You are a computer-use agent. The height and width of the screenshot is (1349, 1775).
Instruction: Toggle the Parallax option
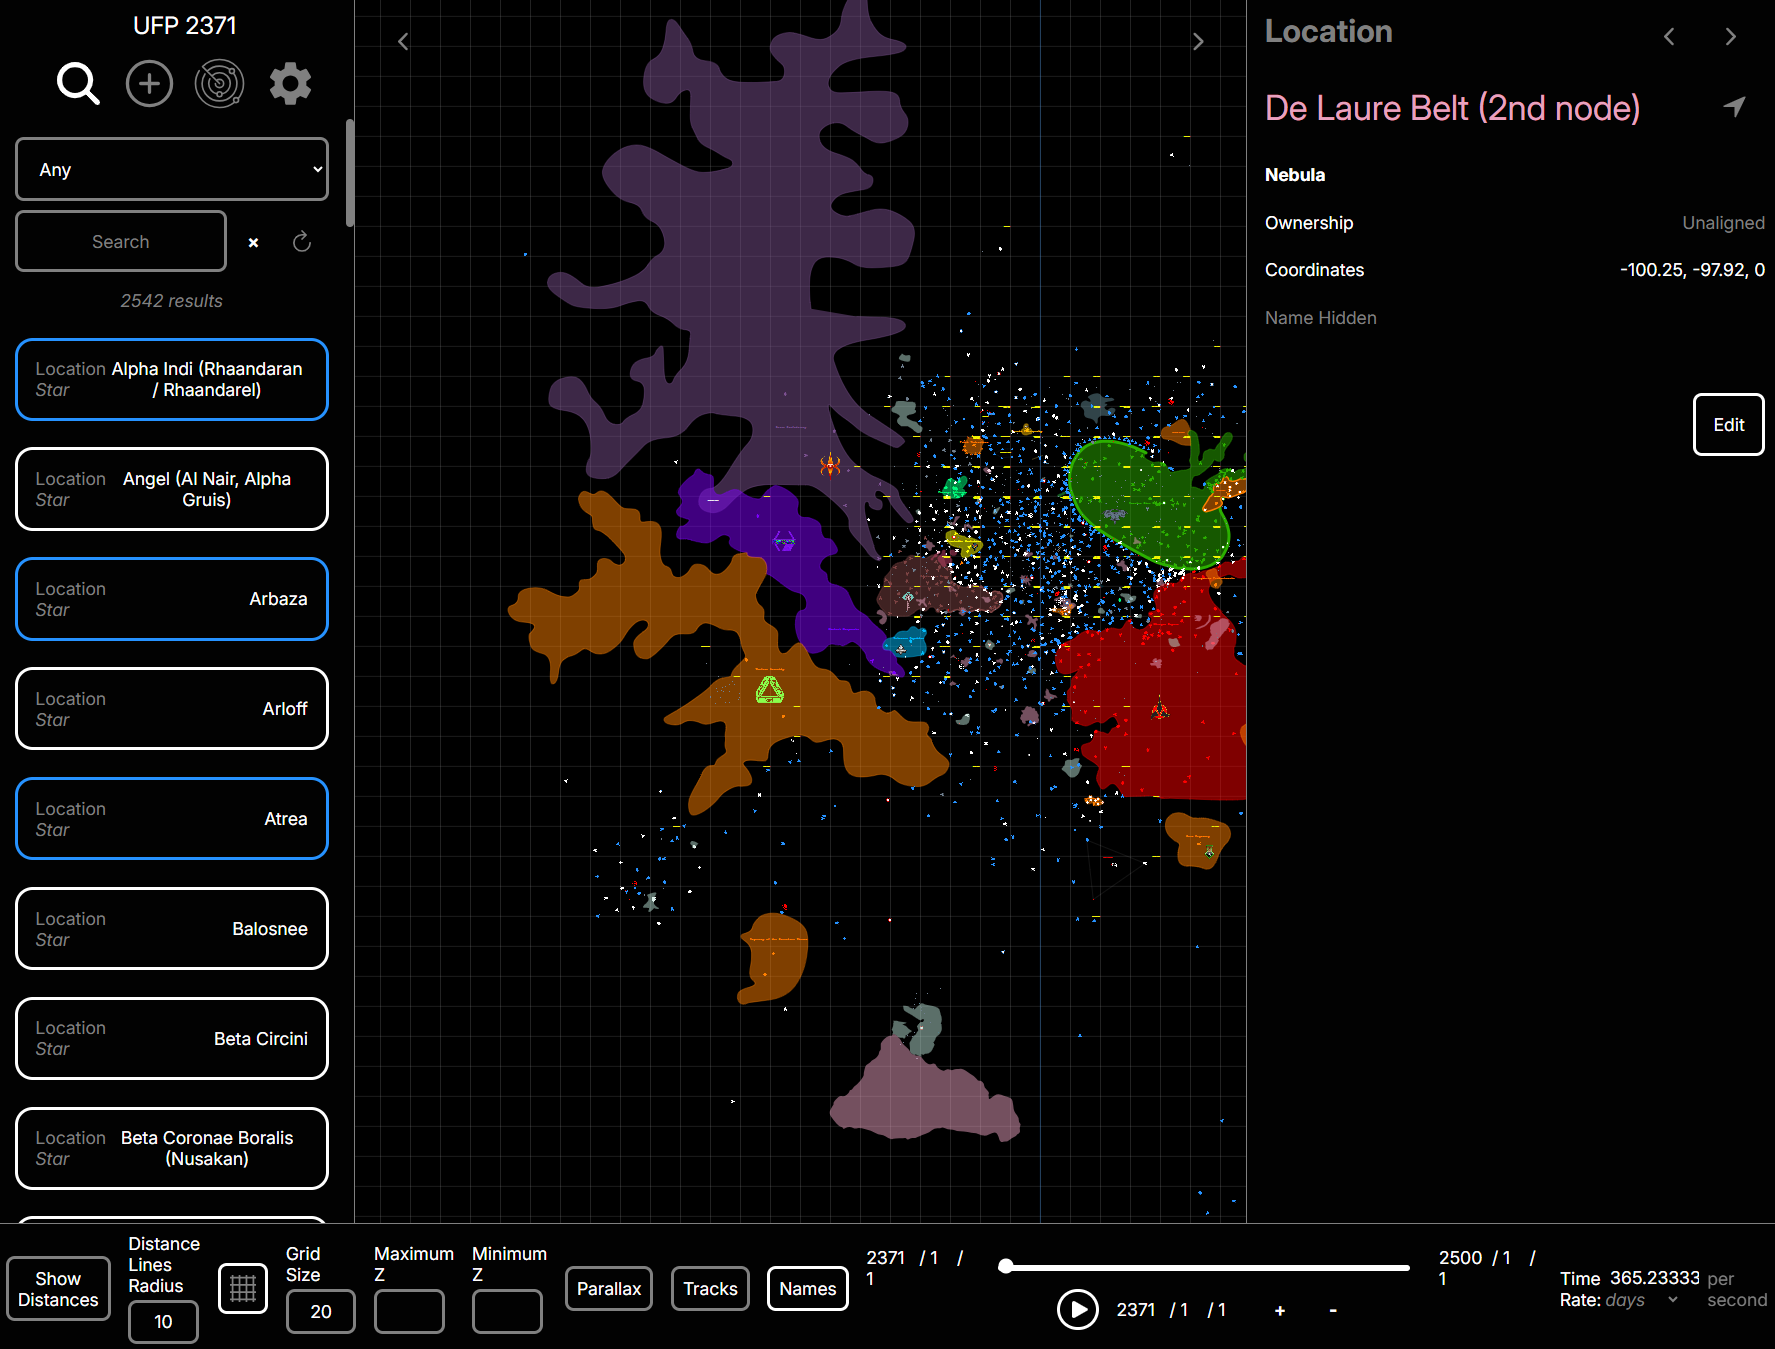coord(608,1289)
